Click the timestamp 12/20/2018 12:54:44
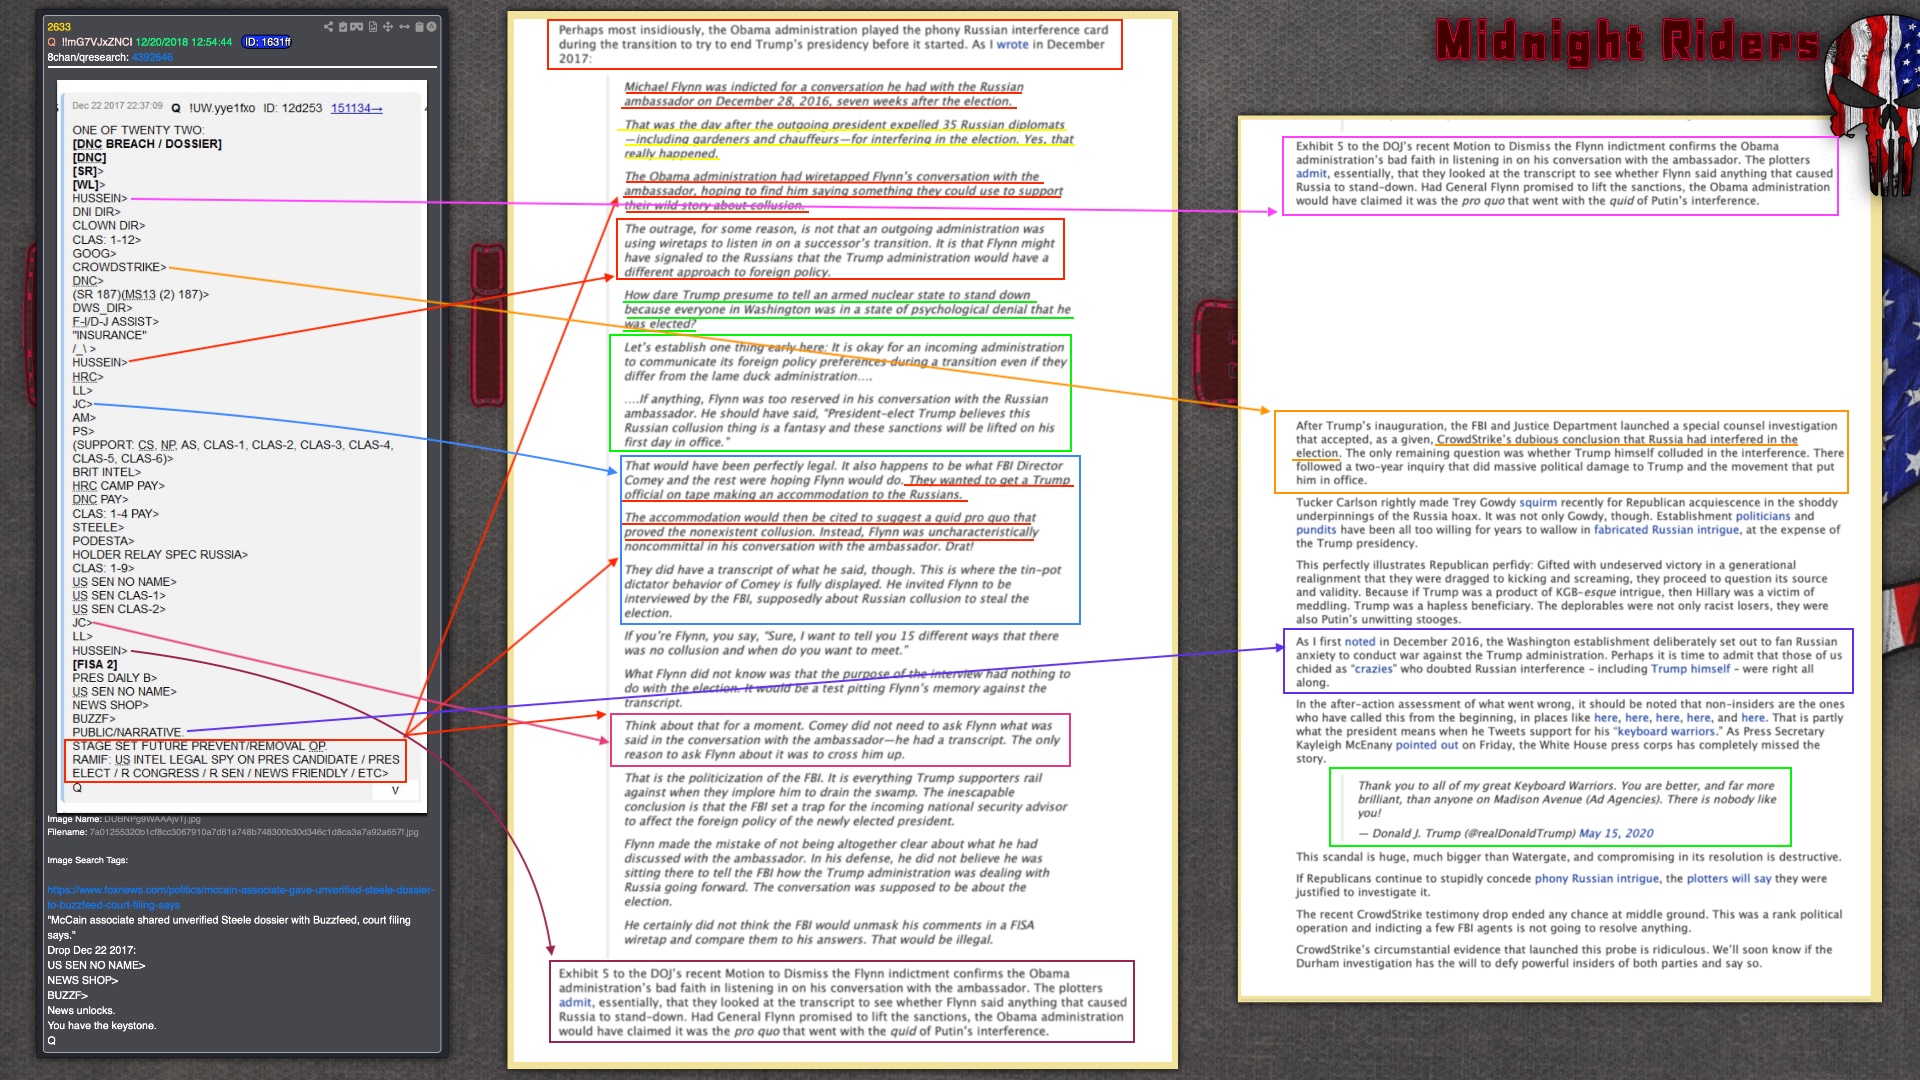1920x1080 pixels. [184, 42]
